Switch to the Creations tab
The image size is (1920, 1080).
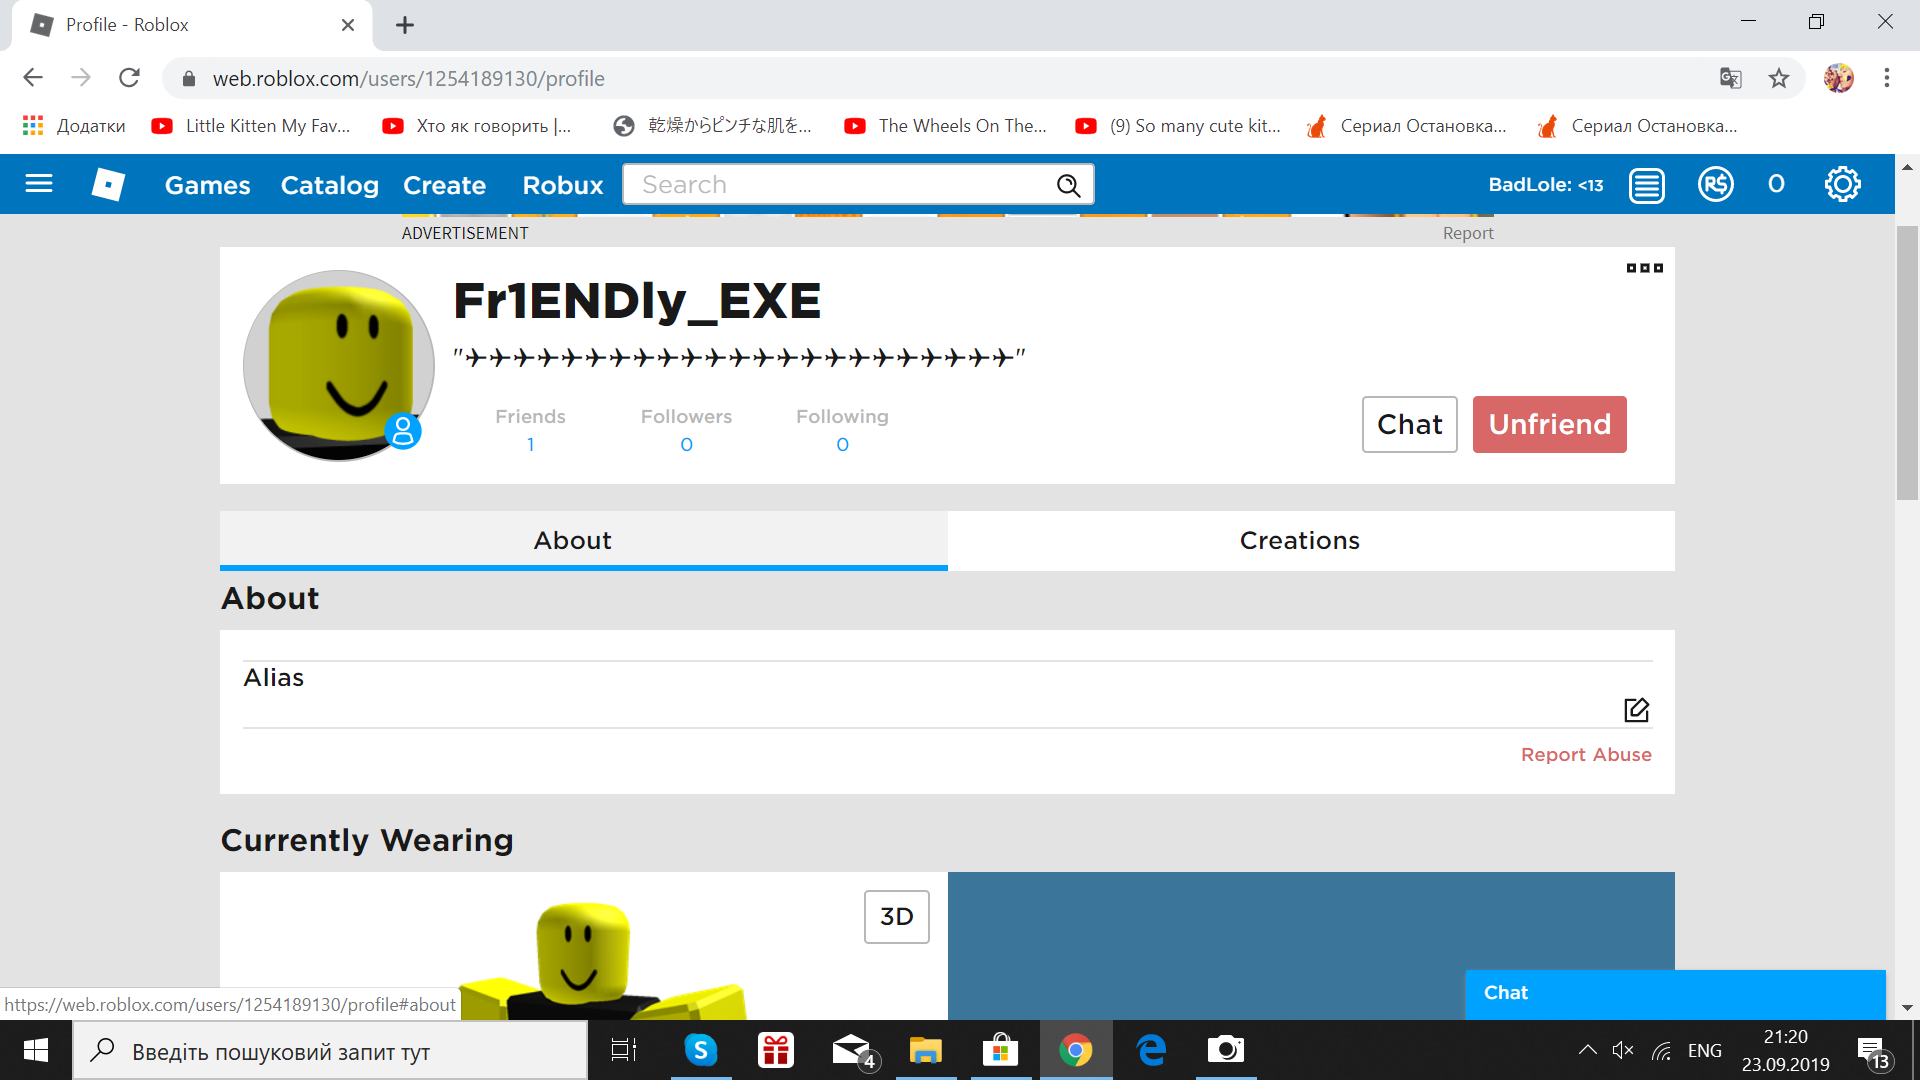pos(1300,541)
